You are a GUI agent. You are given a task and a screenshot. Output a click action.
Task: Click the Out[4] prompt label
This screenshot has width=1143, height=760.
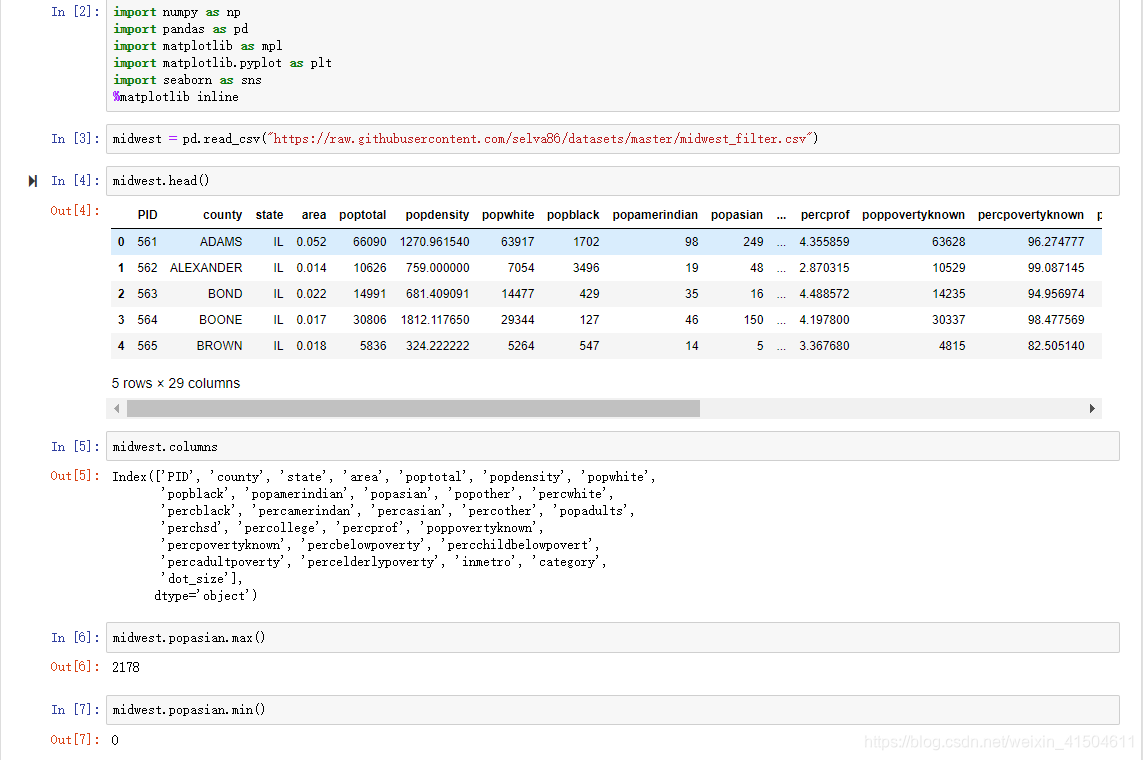(74, 211)
